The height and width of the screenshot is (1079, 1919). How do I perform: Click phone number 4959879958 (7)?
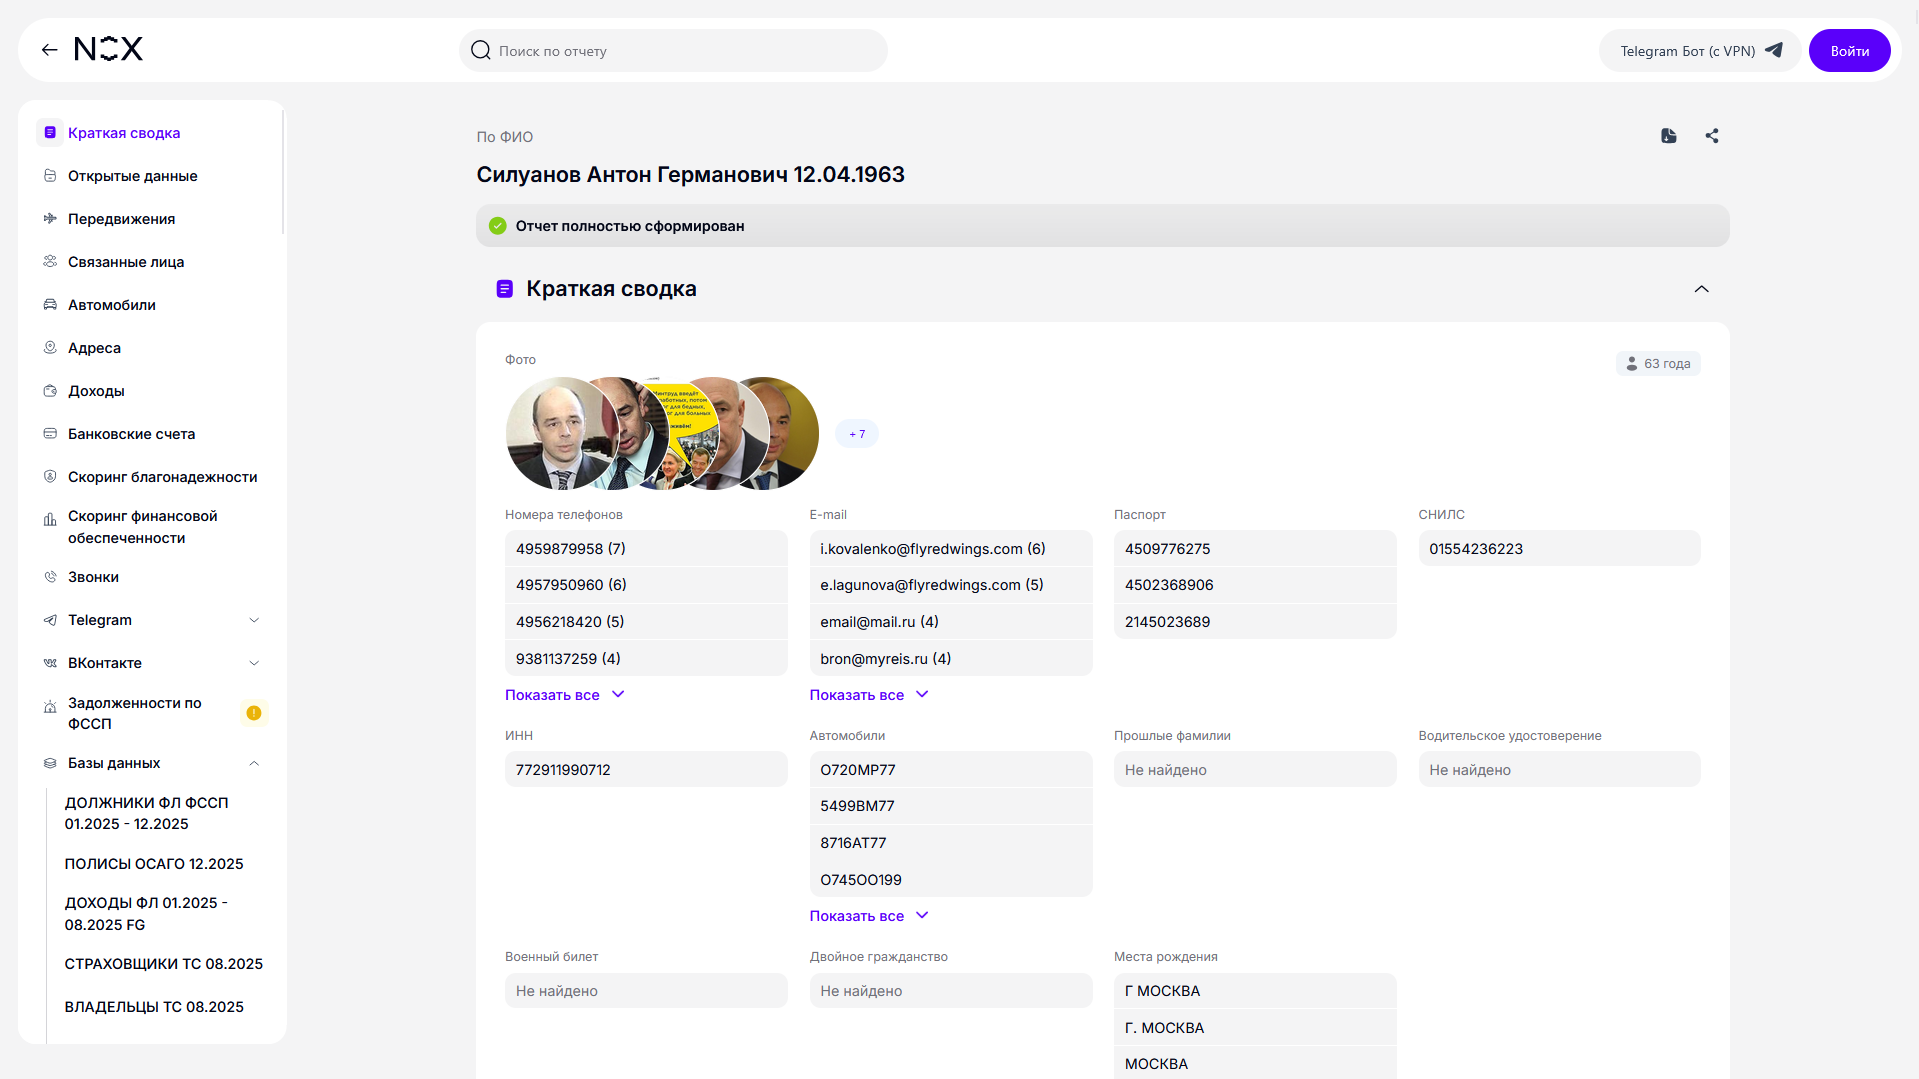tap(646, 549)
